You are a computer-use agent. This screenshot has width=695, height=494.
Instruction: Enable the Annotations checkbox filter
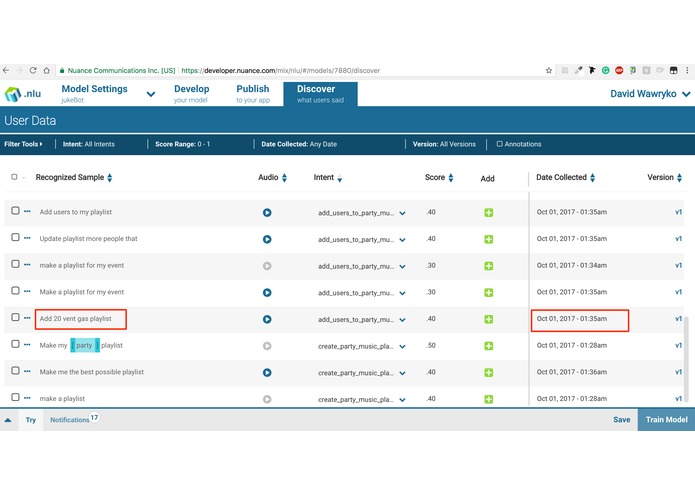click(500, 144)
